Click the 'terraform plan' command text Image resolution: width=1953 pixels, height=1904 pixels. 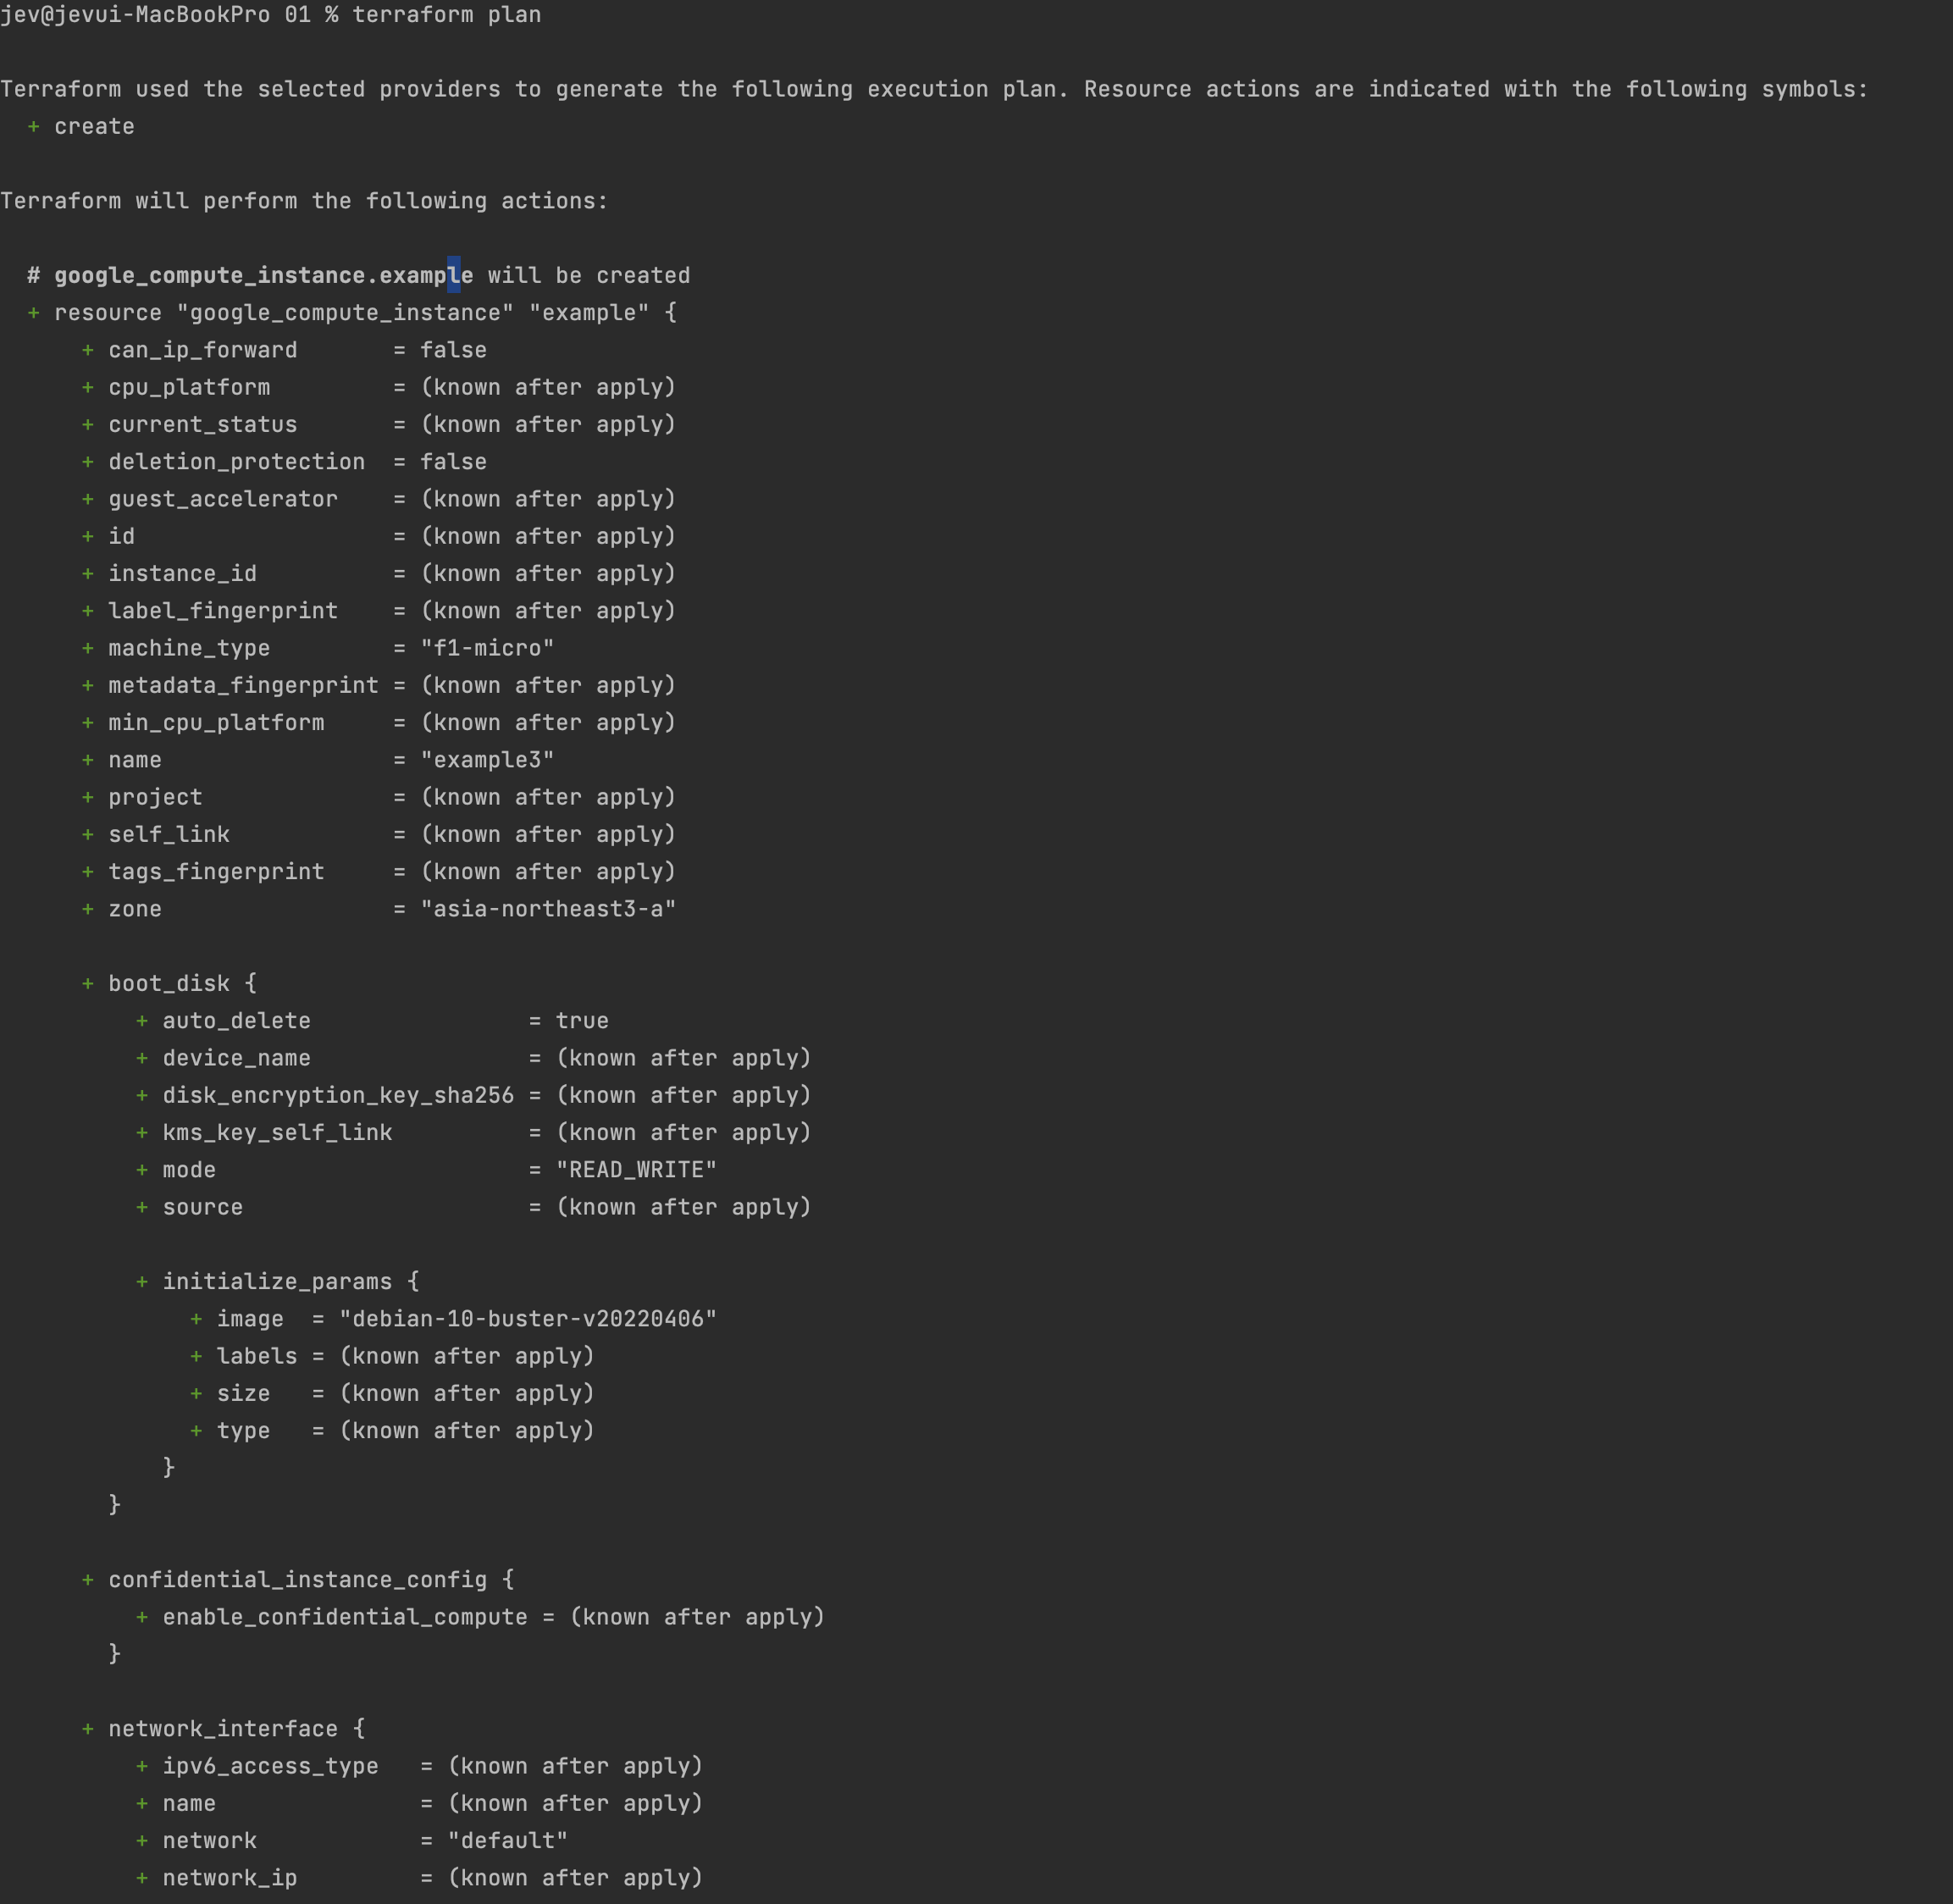click(x=446, y=15)
